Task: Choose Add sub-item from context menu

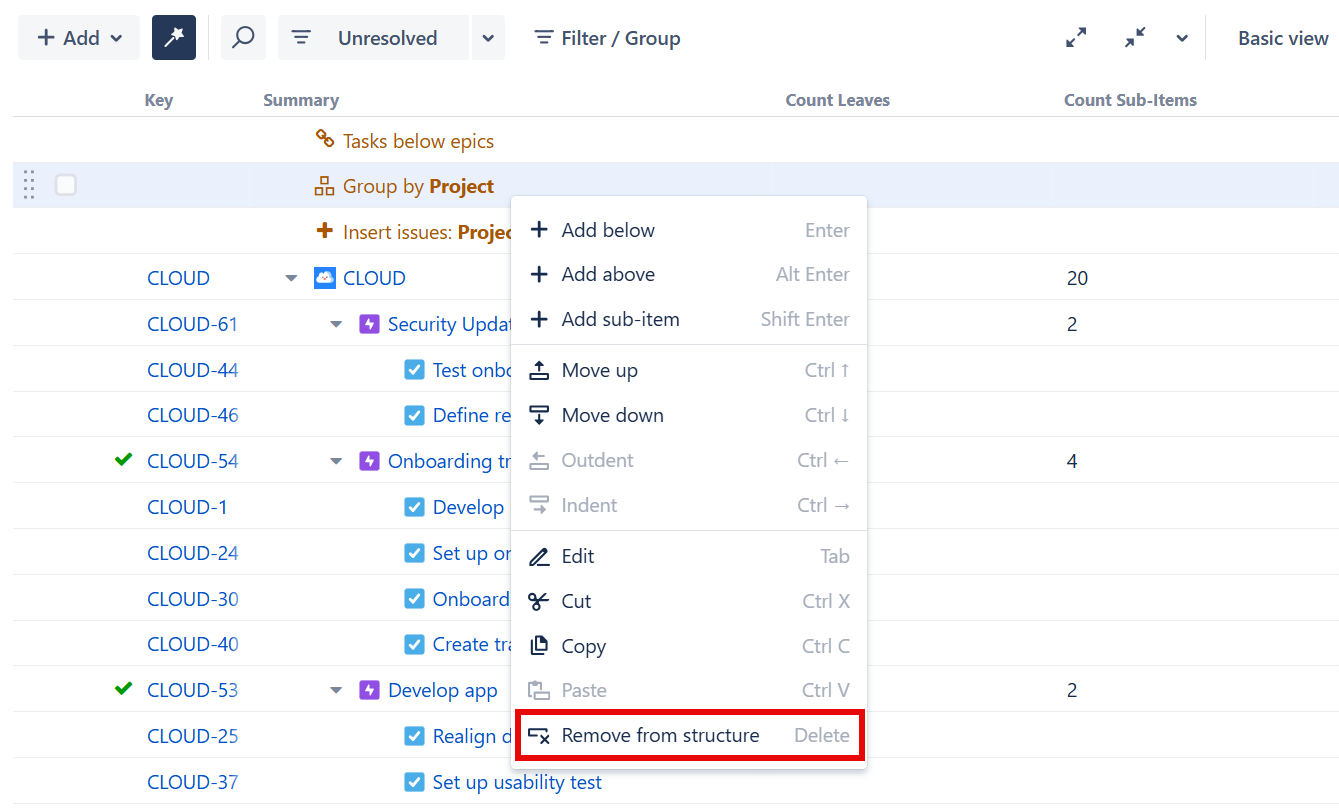Action: click(620, 320)
